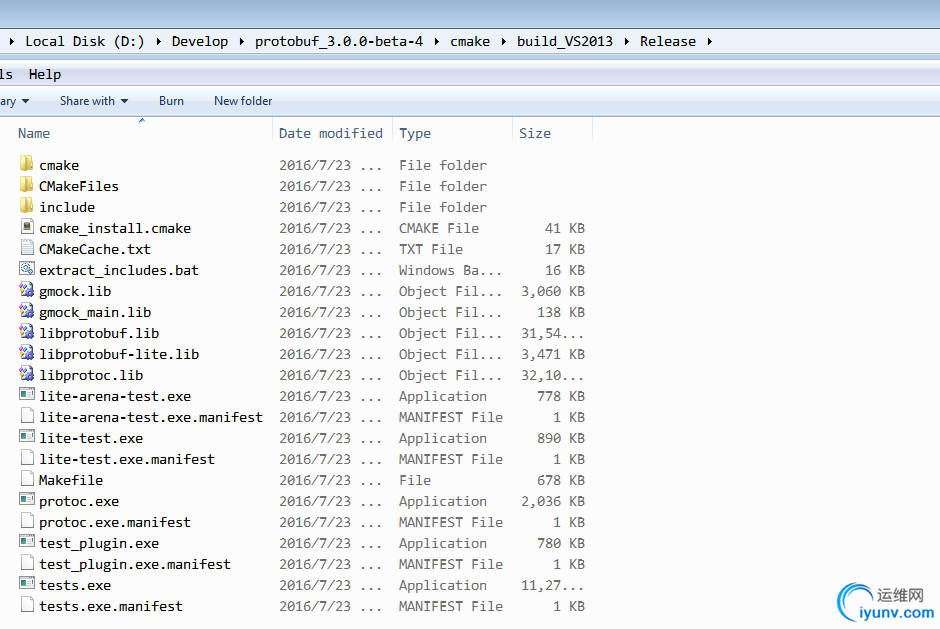Create a New folder
The image size is (940, 629).
(x=243, y=101)
